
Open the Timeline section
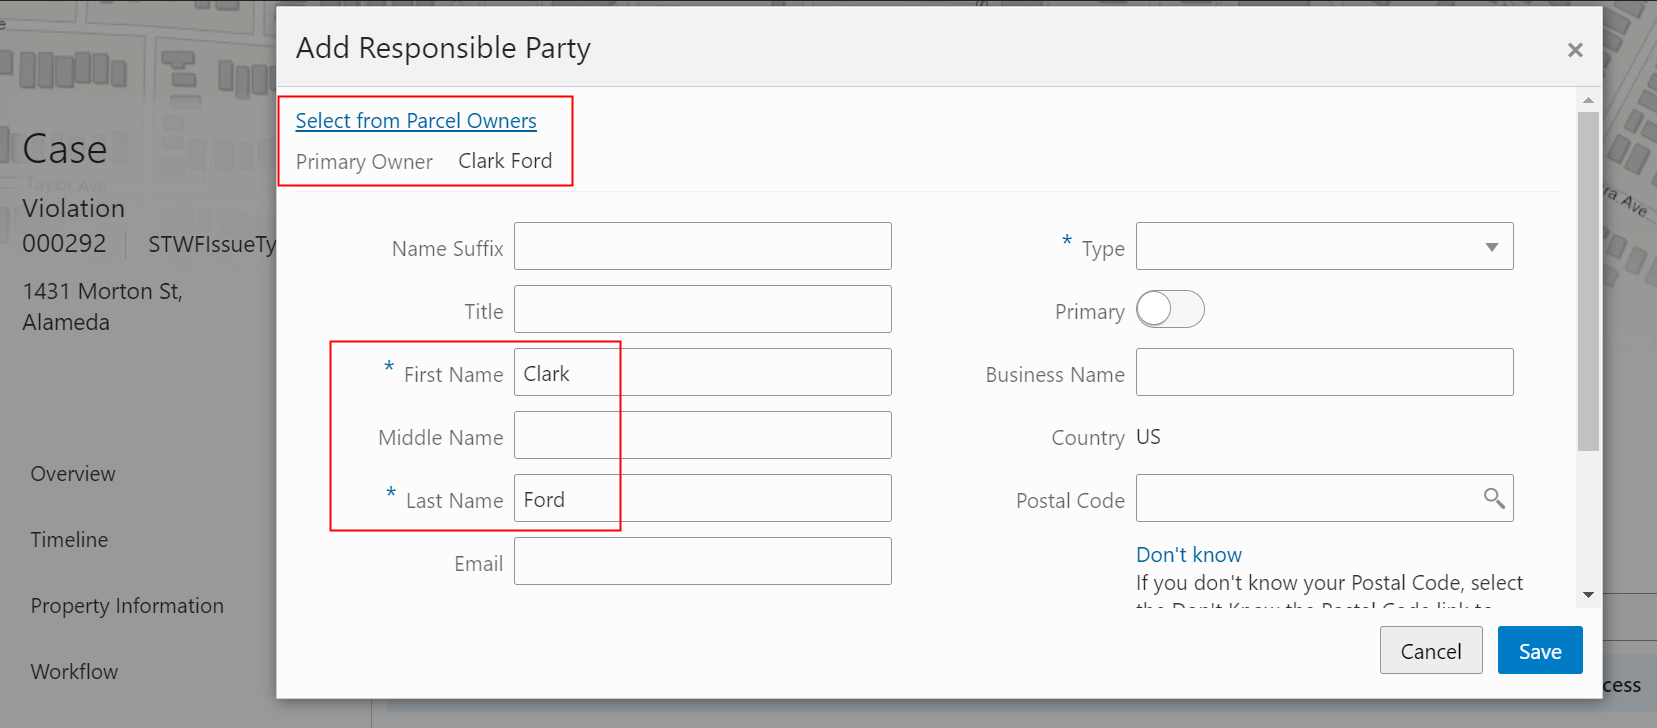(69, 540)
